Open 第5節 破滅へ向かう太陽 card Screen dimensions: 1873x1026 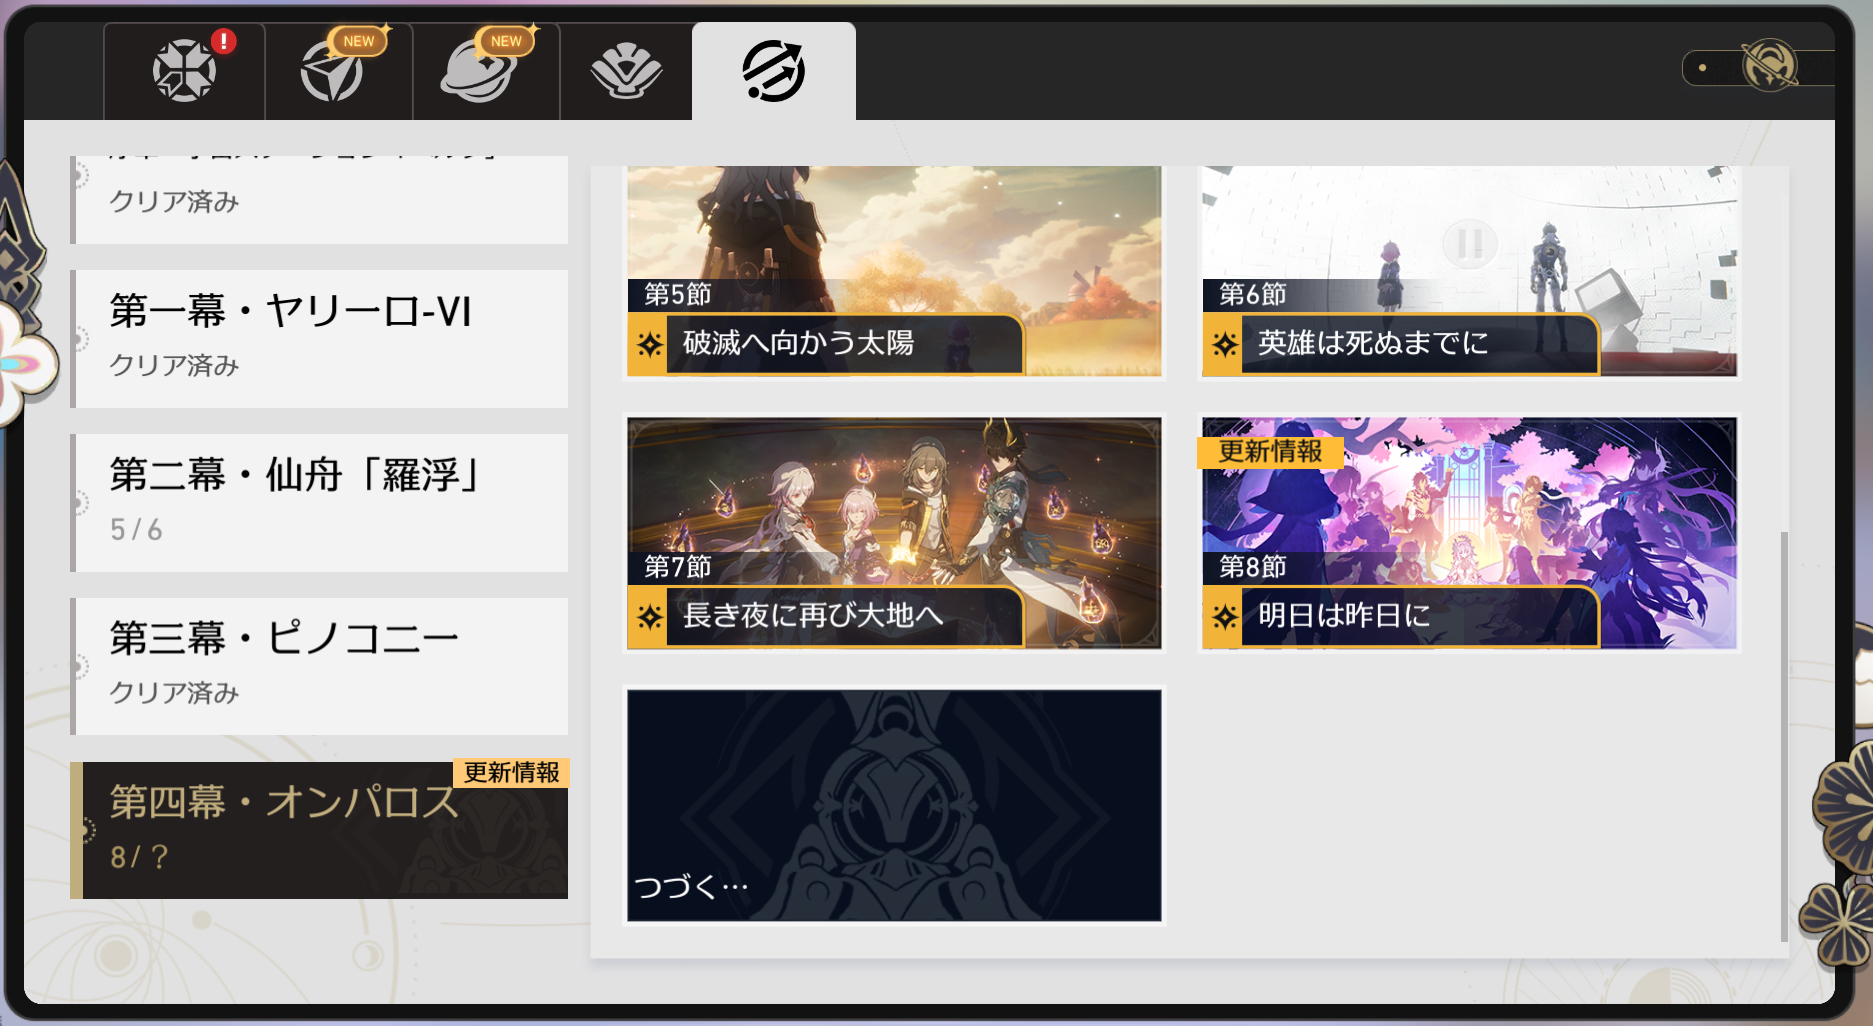click(x=894, y=271)
